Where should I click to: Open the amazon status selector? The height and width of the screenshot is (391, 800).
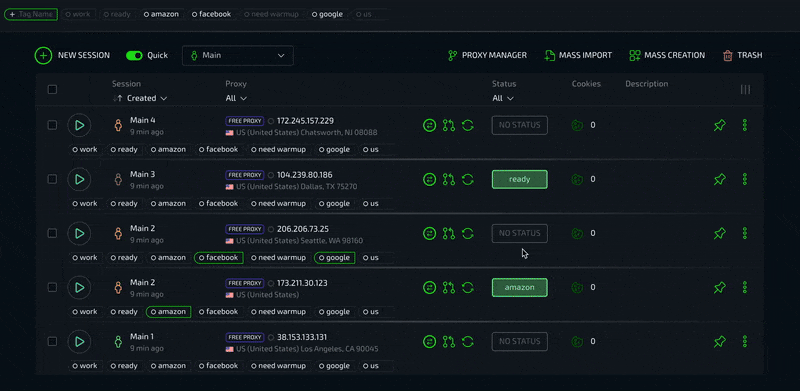(519, 287)
